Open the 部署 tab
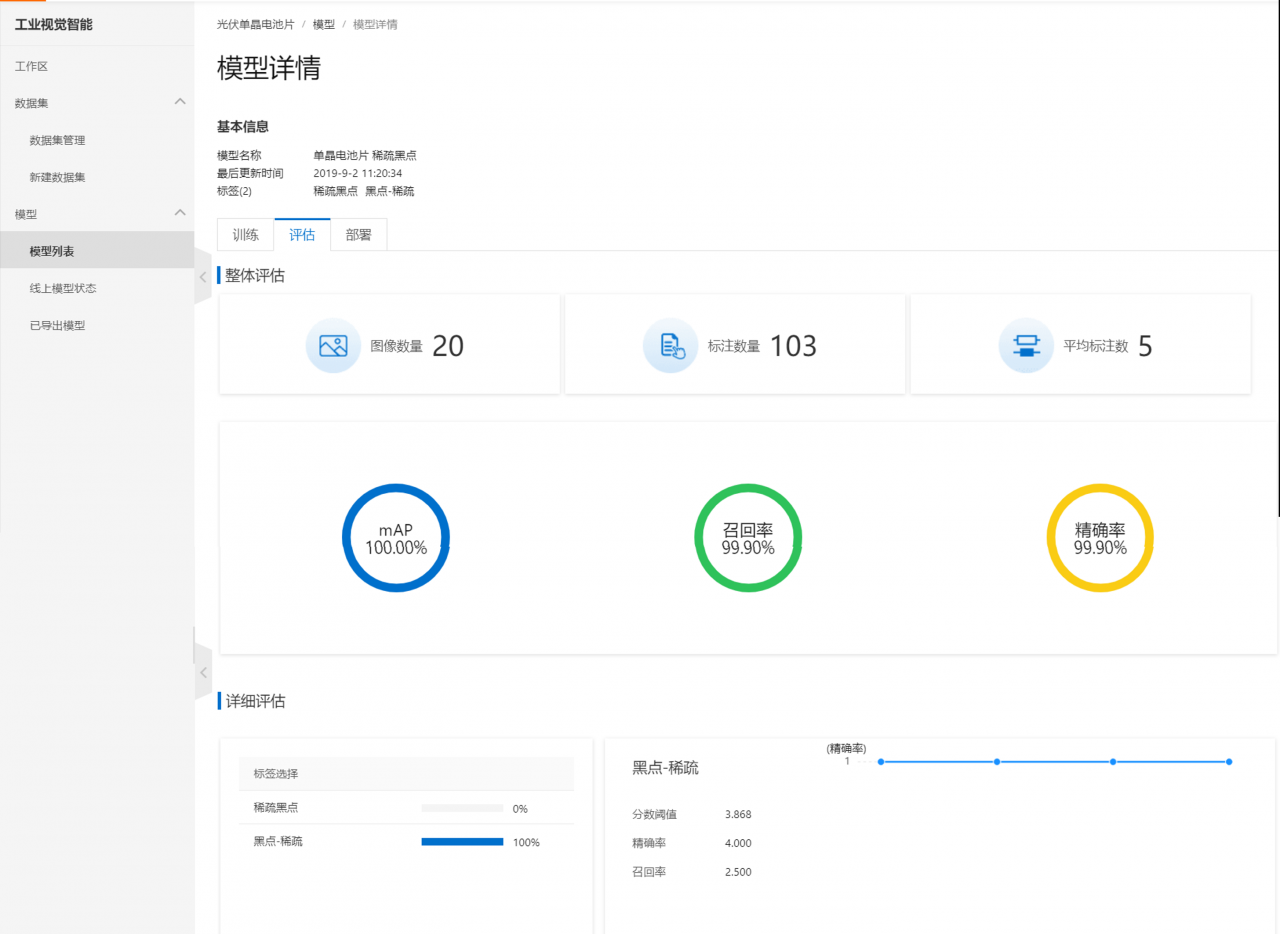Screen dimensions: 1280x934 [358, 235]
